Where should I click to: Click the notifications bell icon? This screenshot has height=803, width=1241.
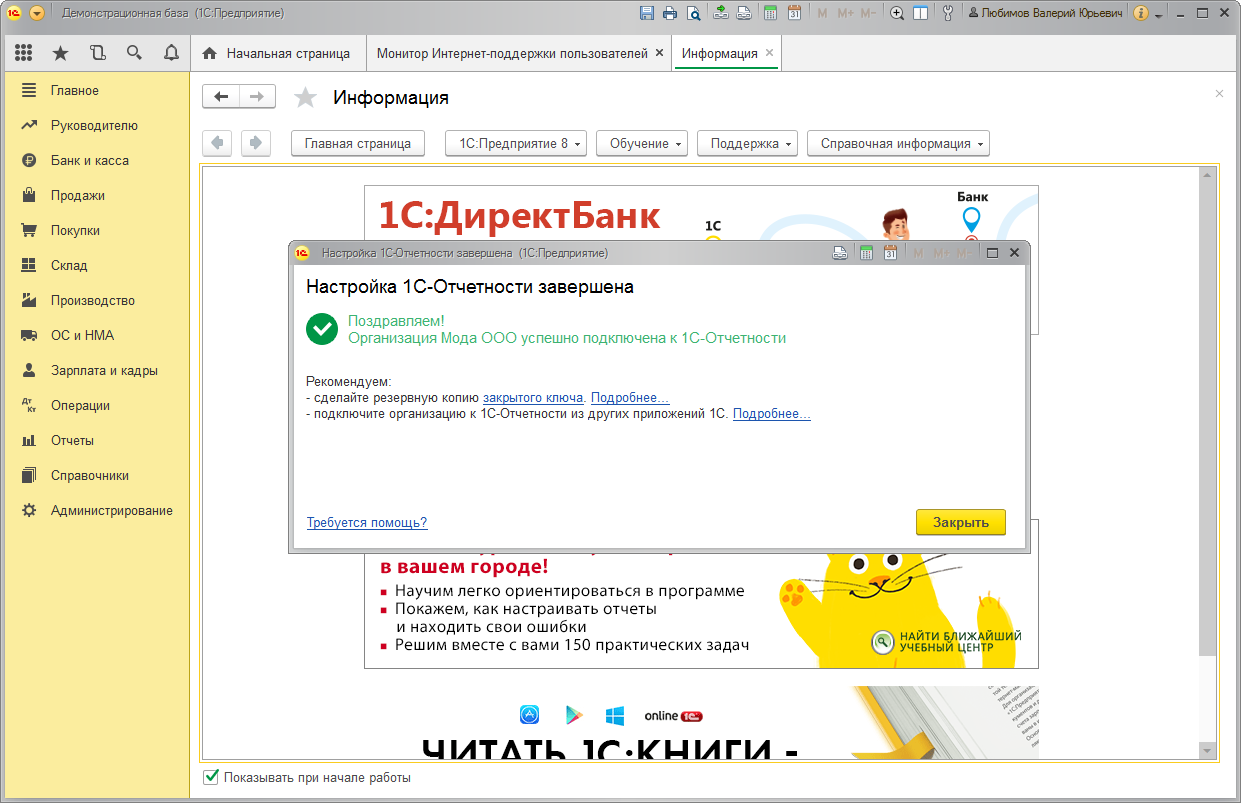pyautogui.click(x=171, y=53)
